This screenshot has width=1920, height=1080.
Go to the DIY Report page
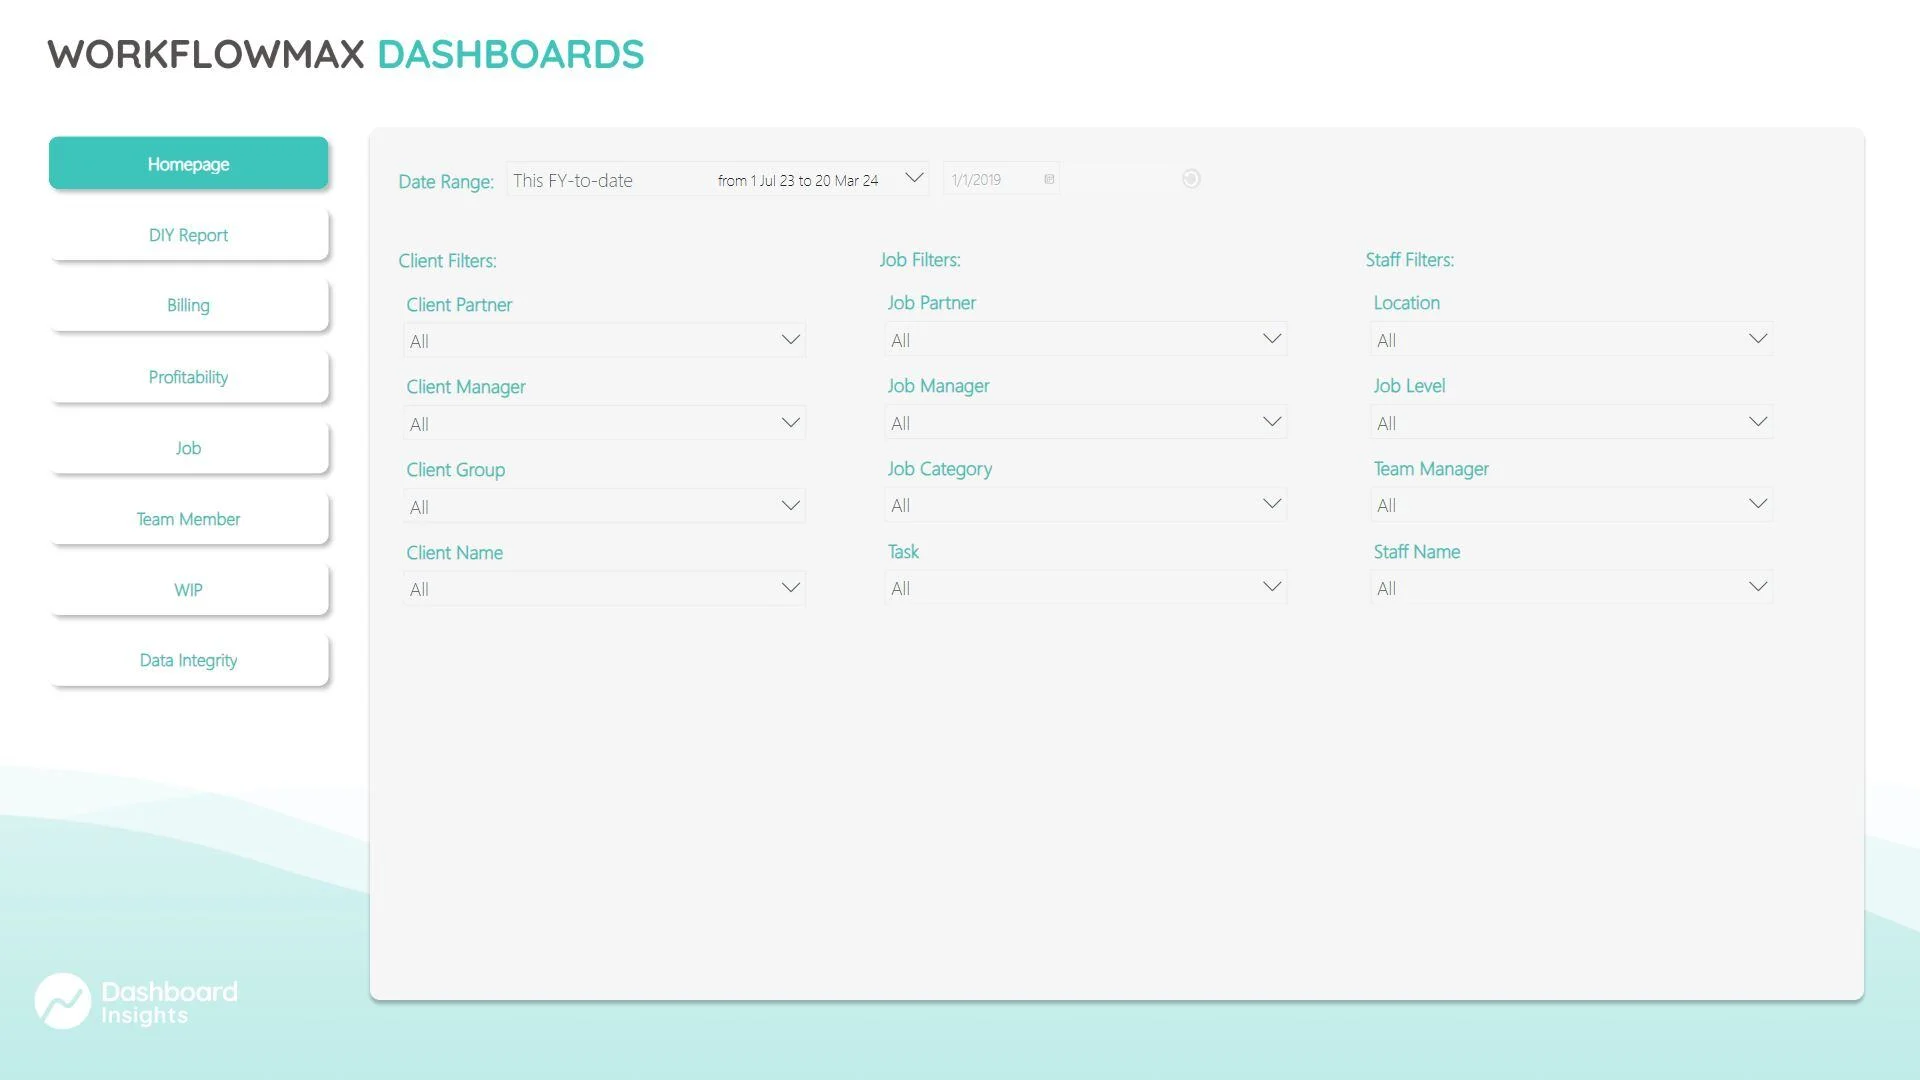(188, 234)
